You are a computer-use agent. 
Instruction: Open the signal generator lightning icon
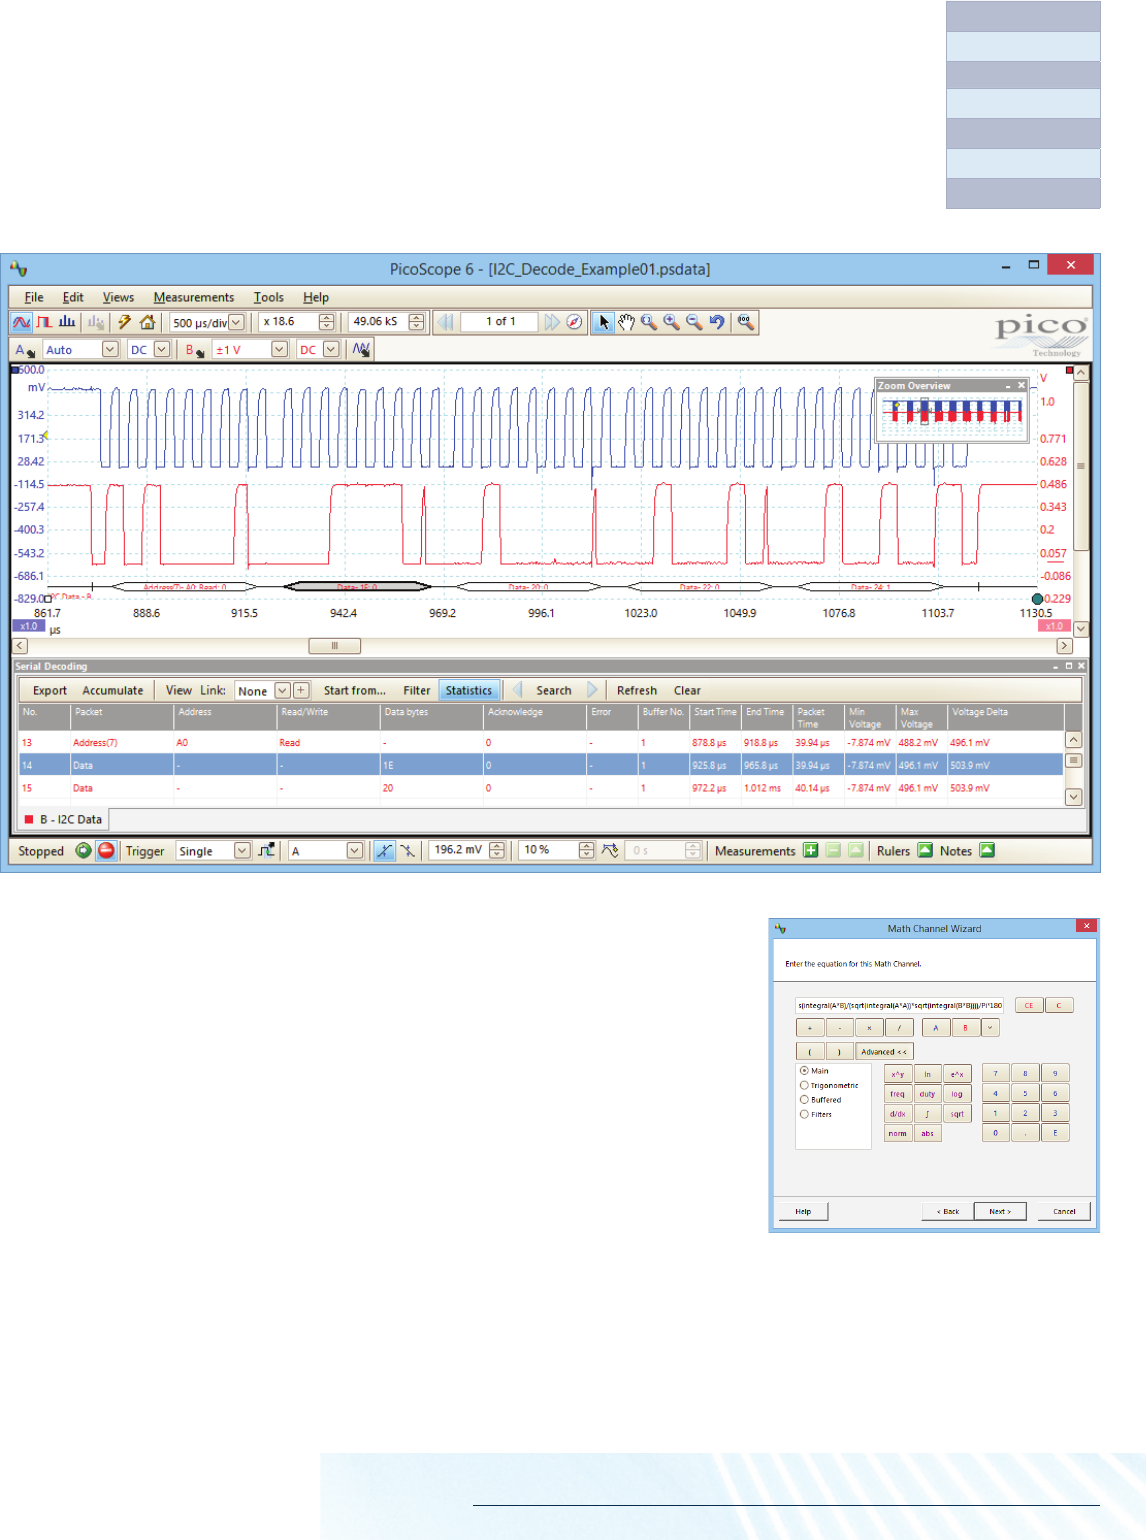124,322
